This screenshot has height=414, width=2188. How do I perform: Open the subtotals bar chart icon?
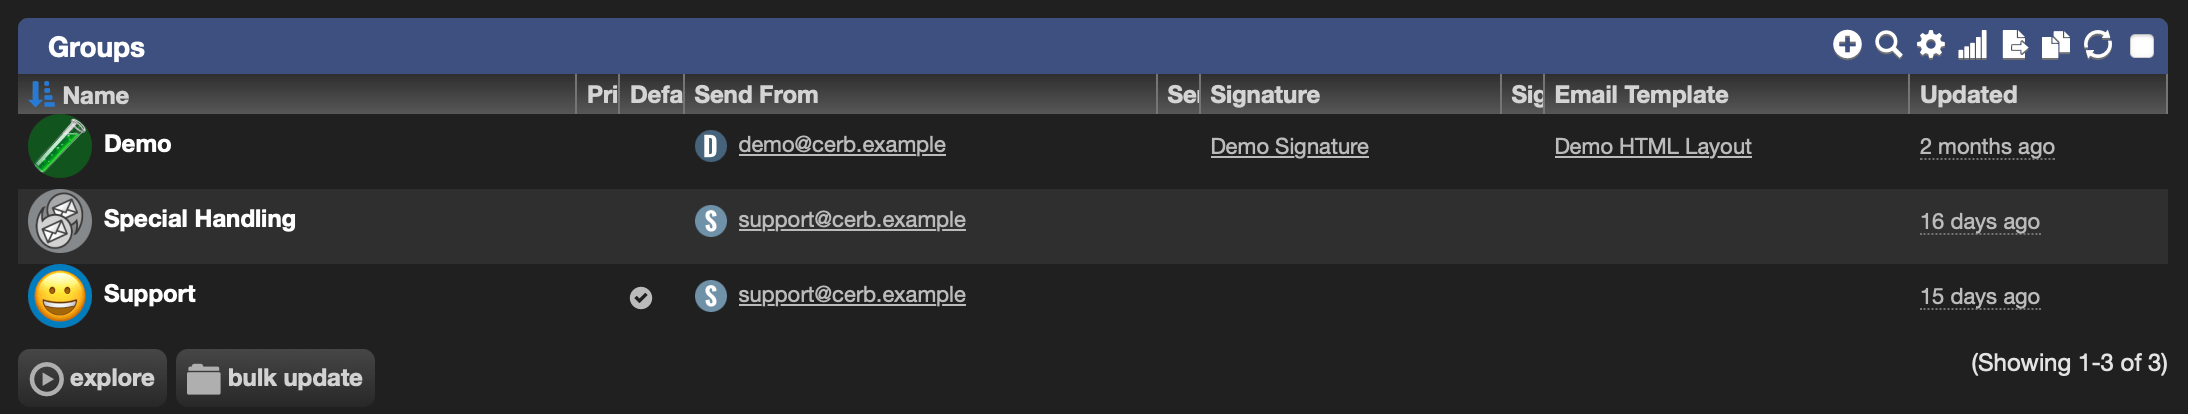(x=1972, y=45)
